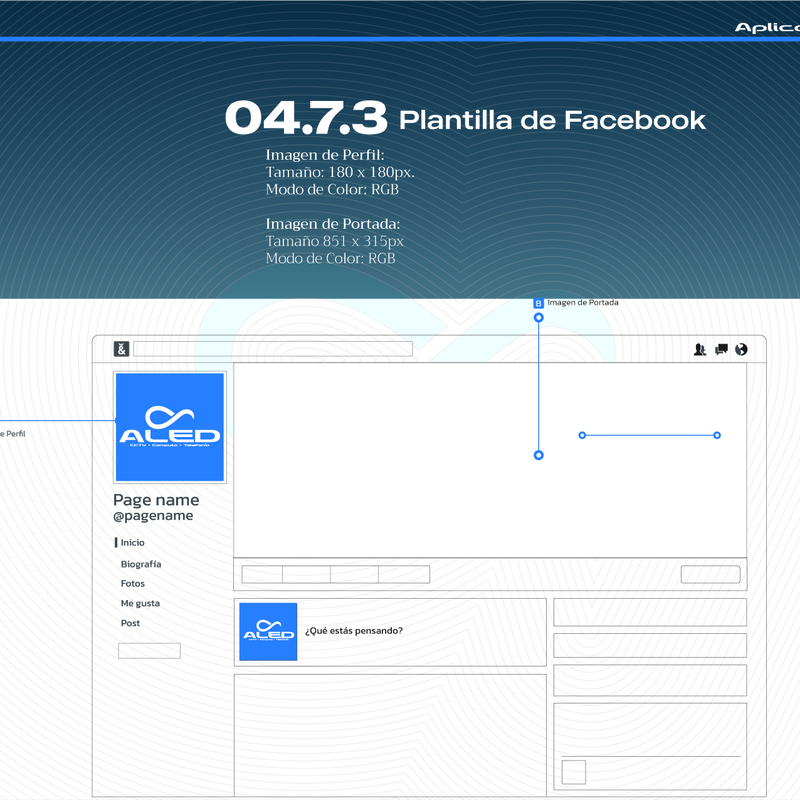Click the ¿Qué estás pensando? prompt

pos(354,631)
